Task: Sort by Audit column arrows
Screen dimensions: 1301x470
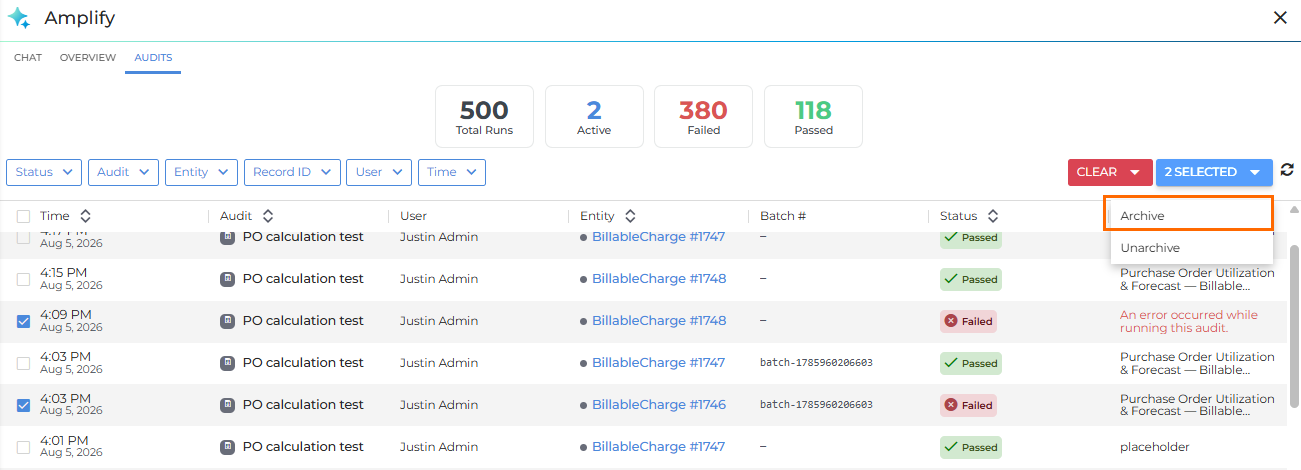Action: point(268,216)
